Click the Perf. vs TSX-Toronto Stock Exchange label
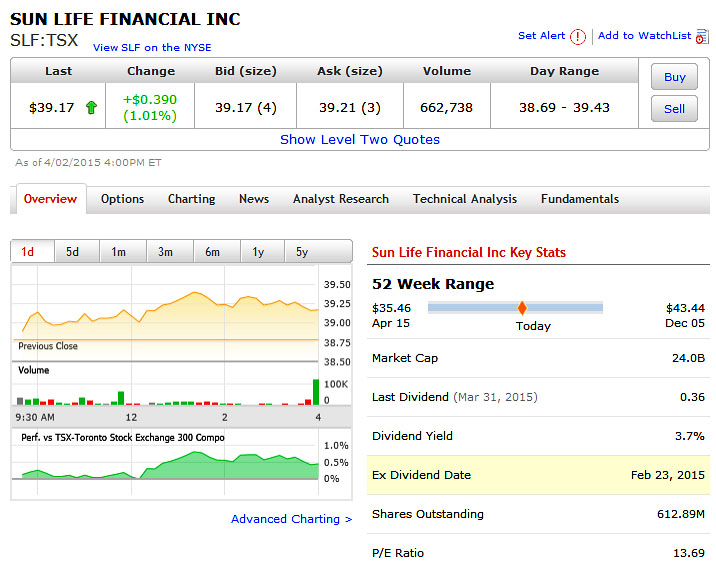716x571 pixels. tap(123, 438)
